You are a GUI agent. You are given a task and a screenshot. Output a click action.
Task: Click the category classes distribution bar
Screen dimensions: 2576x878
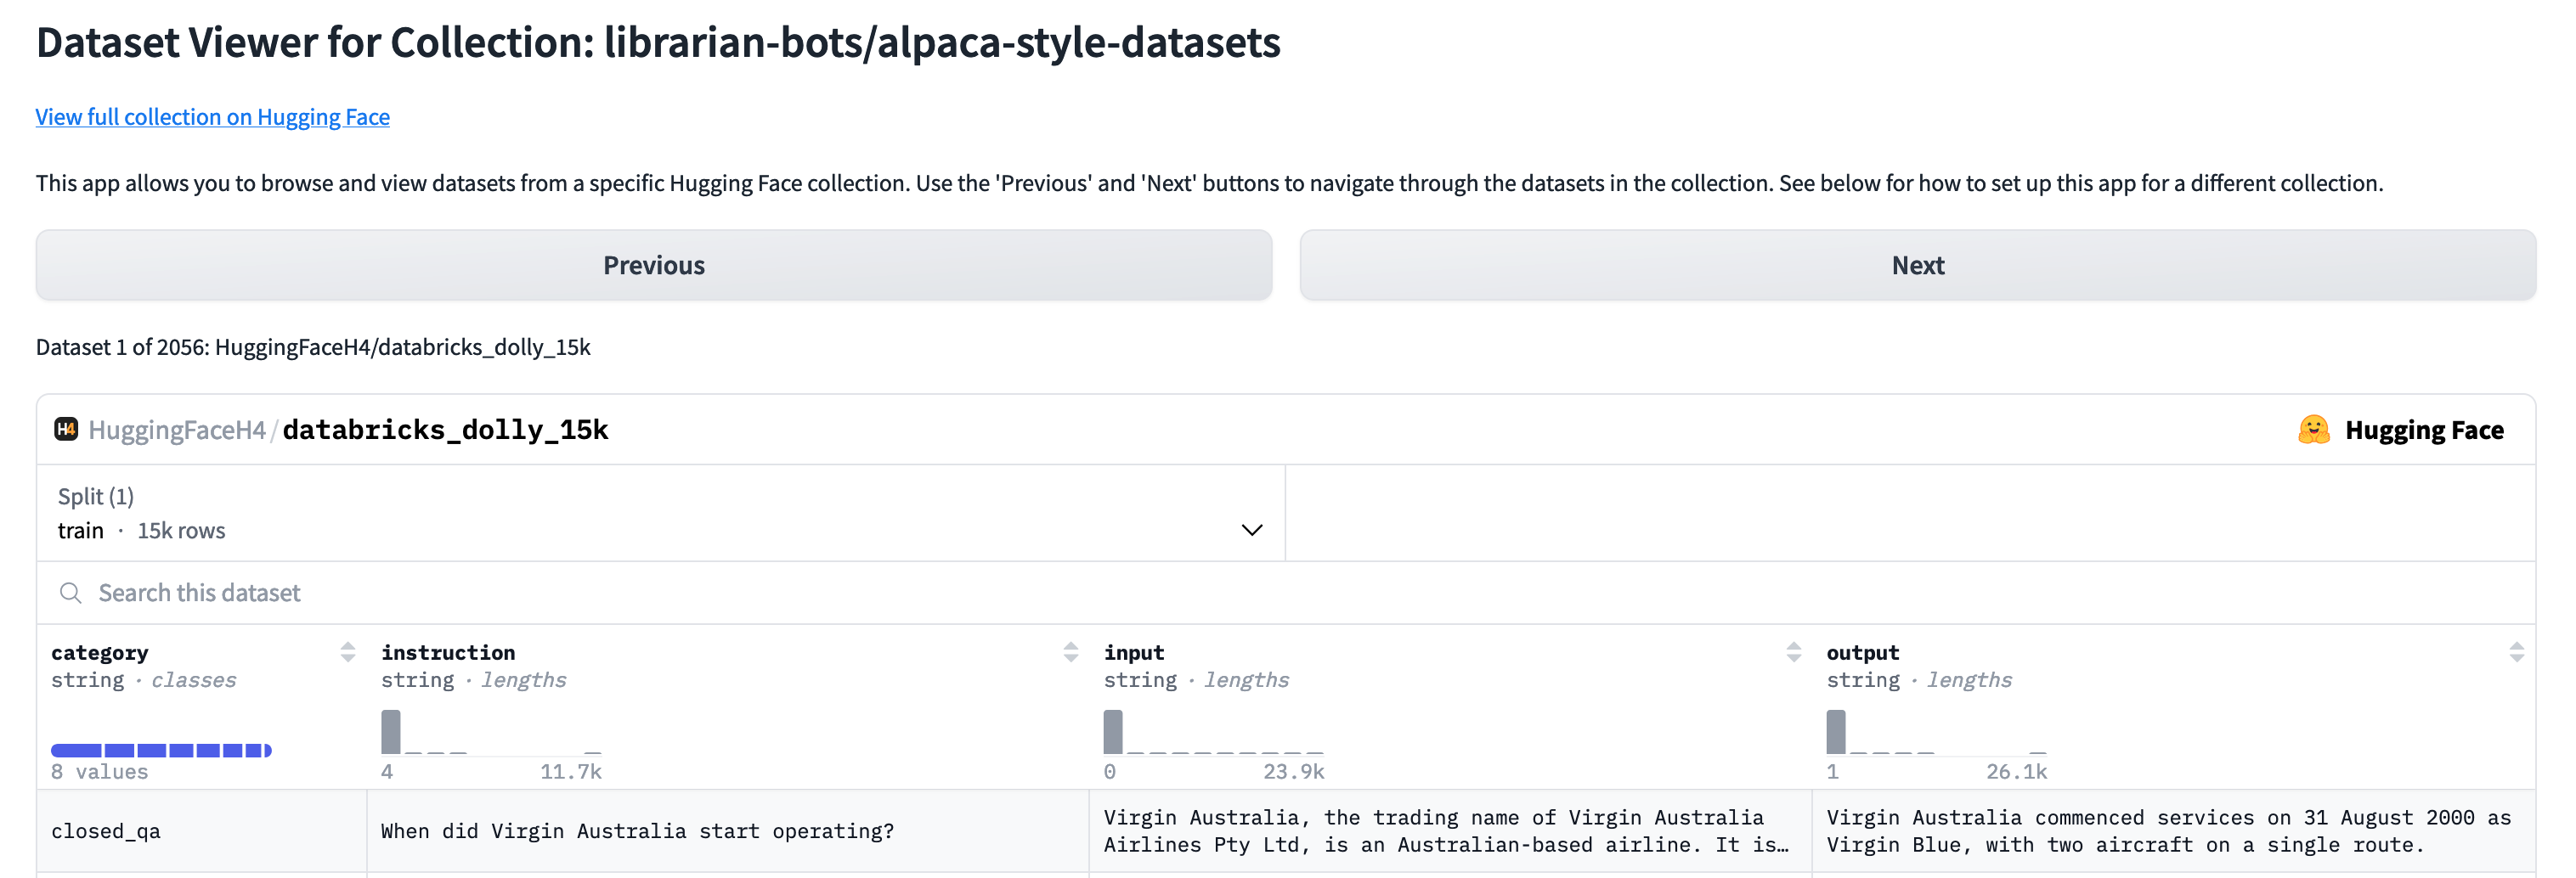tap(161, 750)
